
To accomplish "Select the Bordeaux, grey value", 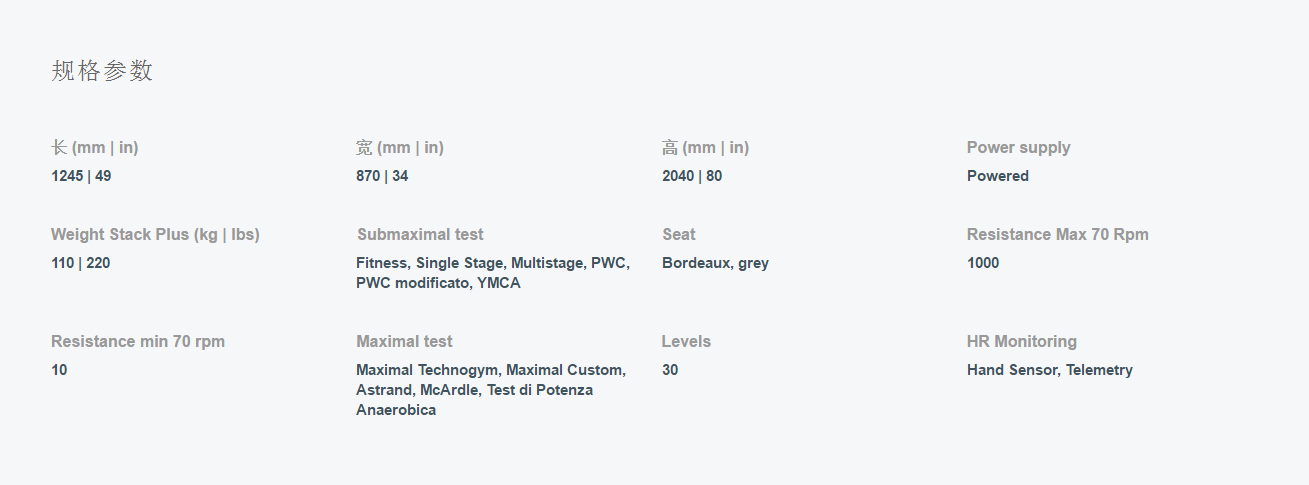I will pos(715,263).
